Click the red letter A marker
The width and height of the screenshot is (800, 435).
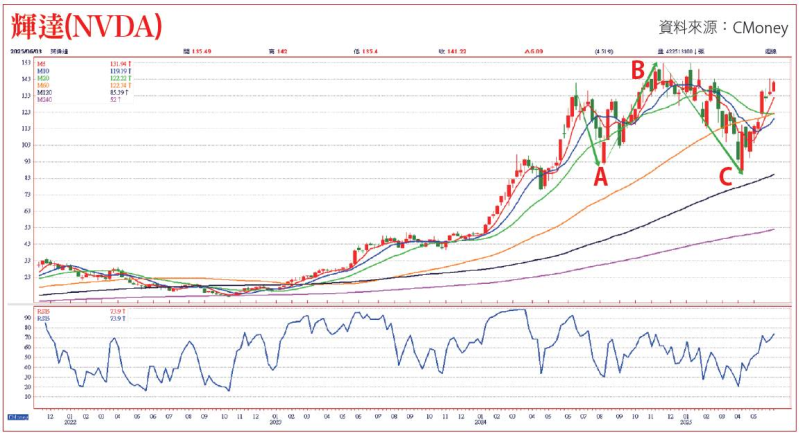coord(600,176)
